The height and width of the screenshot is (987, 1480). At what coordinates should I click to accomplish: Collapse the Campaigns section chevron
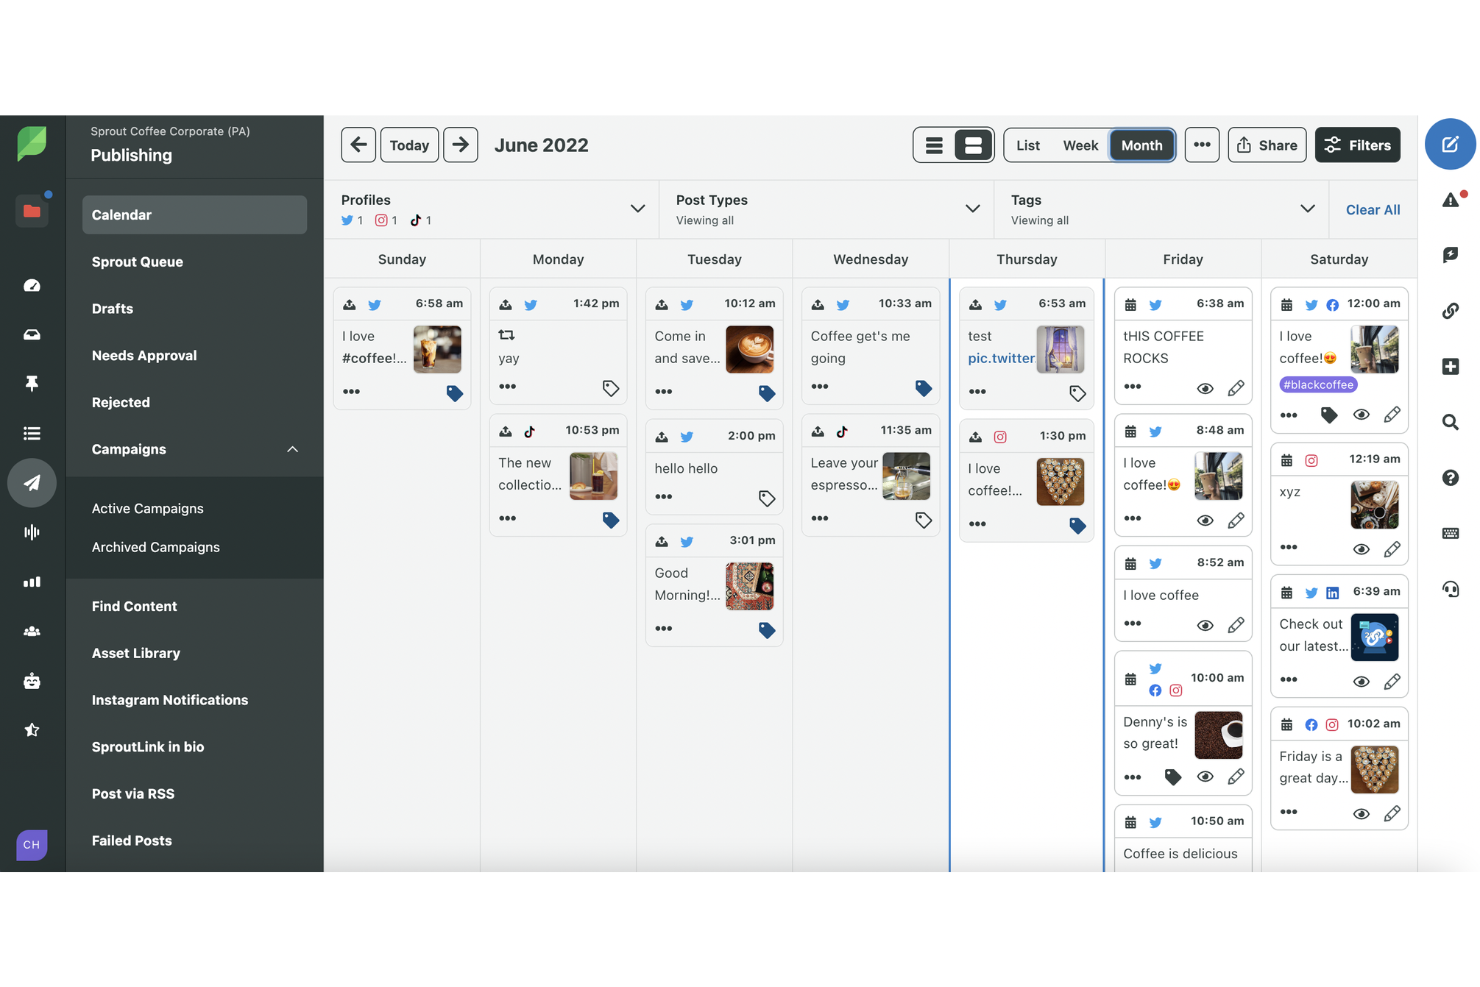coord(293,449)
